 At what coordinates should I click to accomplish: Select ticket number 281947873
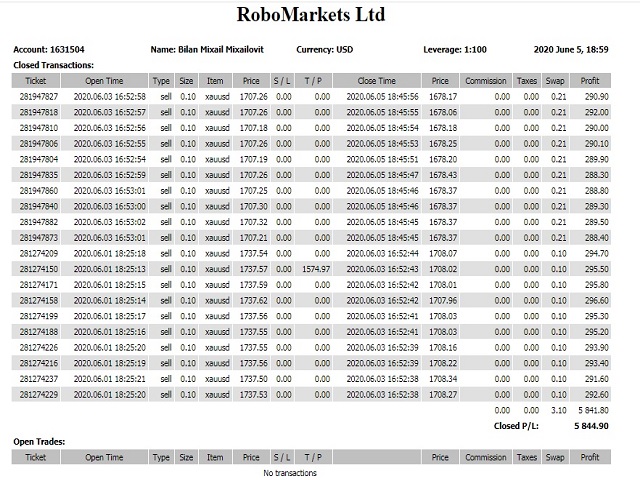[39, 238]
